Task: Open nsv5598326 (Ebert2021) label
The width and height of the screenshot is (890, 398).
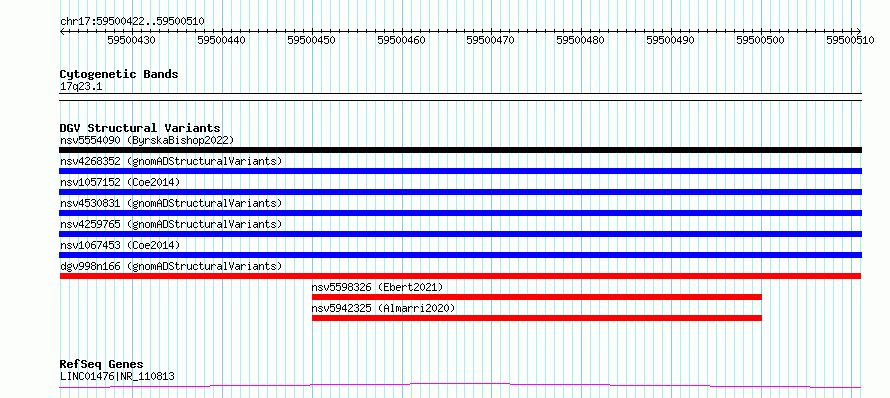Action: [377, 287]
